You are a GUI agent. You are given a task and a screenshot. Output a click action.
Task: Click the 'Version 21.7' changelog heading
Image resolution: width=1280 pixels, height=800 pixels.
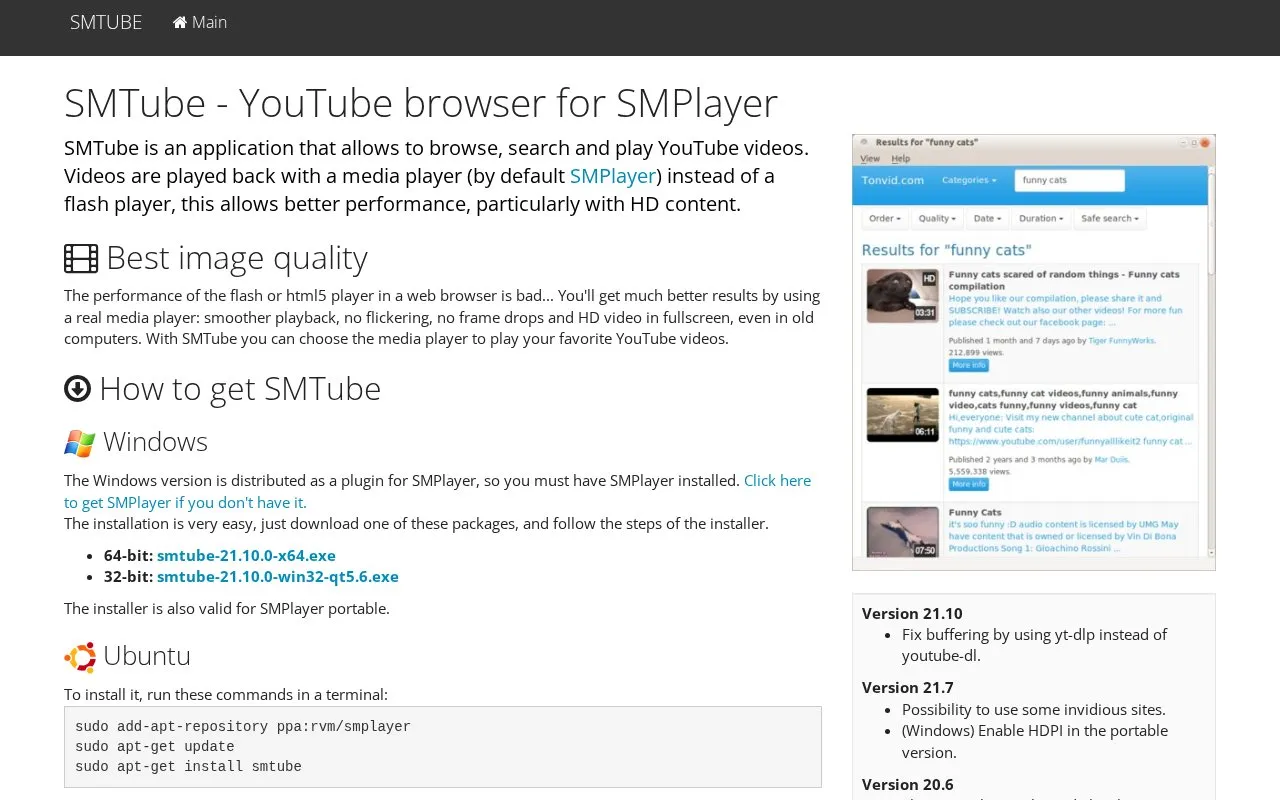[x=908, y=687]
